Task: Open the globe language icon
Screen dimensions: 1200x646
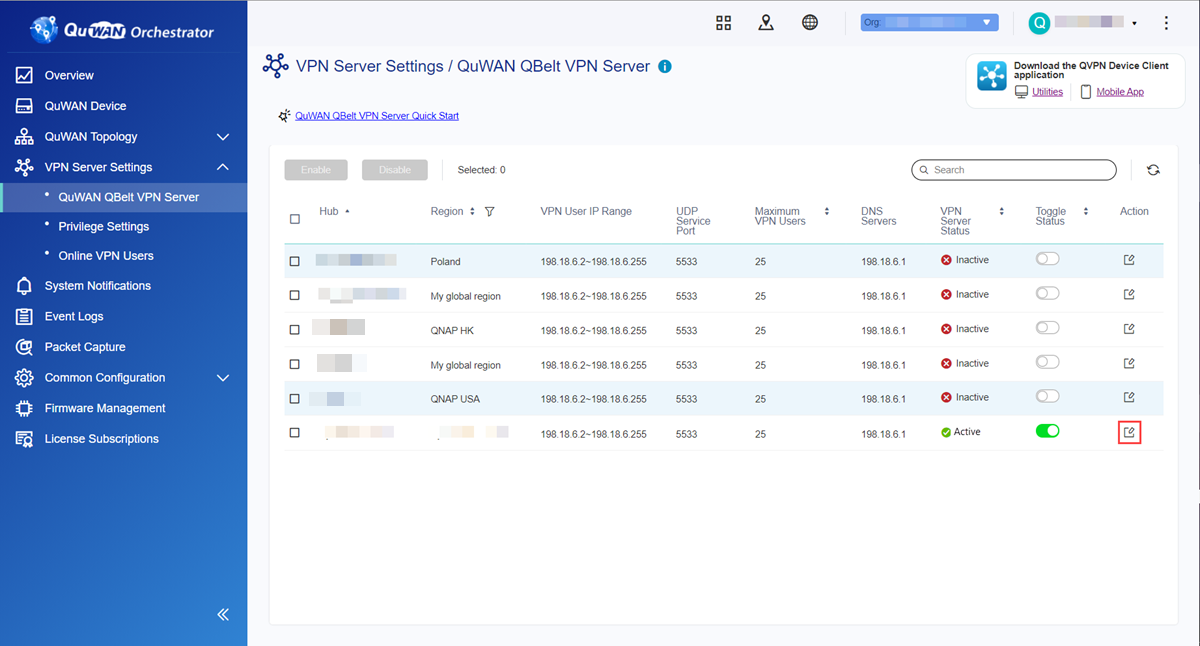Action: tap(810, 23)
